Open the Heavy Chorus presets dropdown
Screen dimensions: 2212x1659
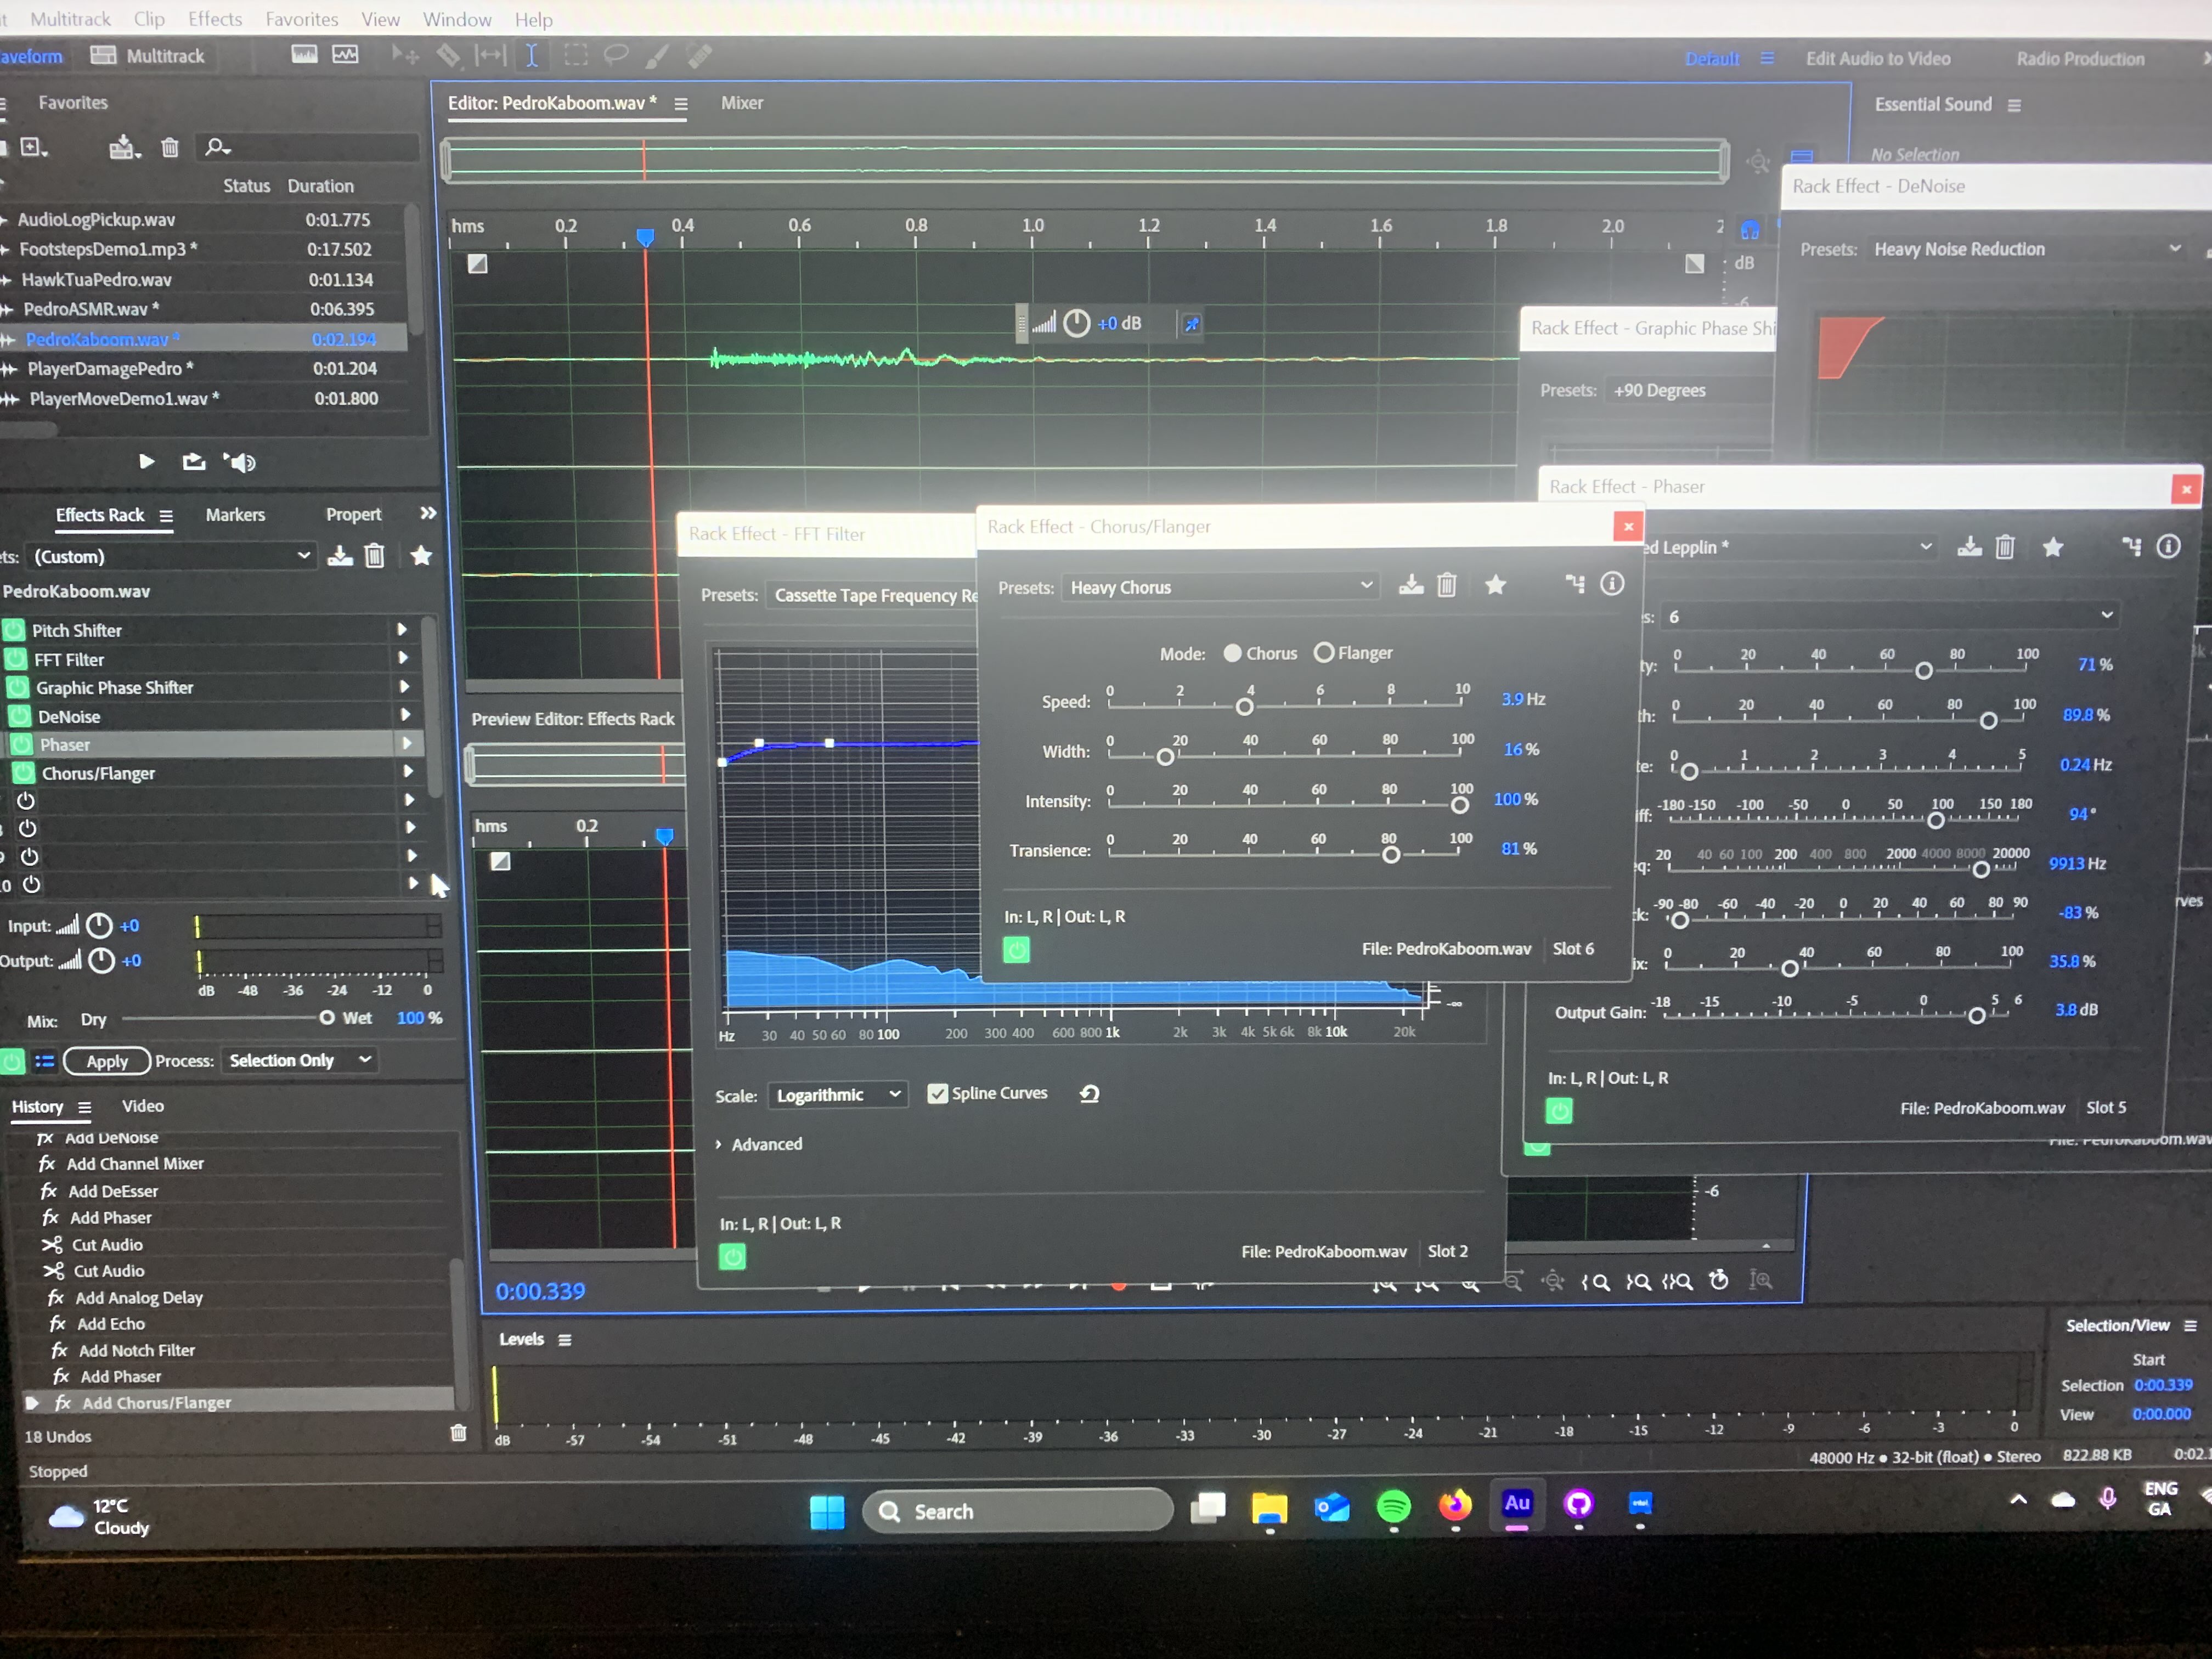tap(1221, 587)
